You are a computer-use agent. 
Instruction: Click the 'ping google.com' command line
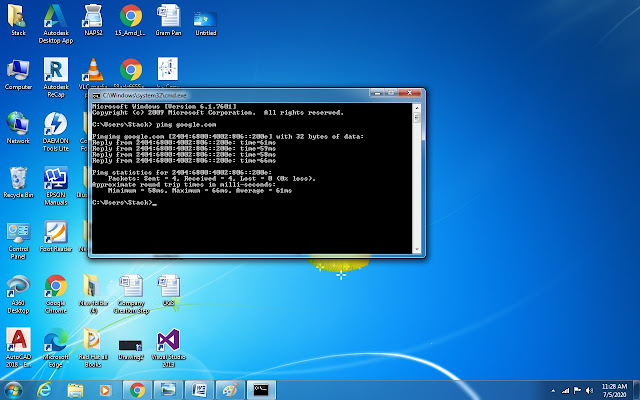[154, 124]
